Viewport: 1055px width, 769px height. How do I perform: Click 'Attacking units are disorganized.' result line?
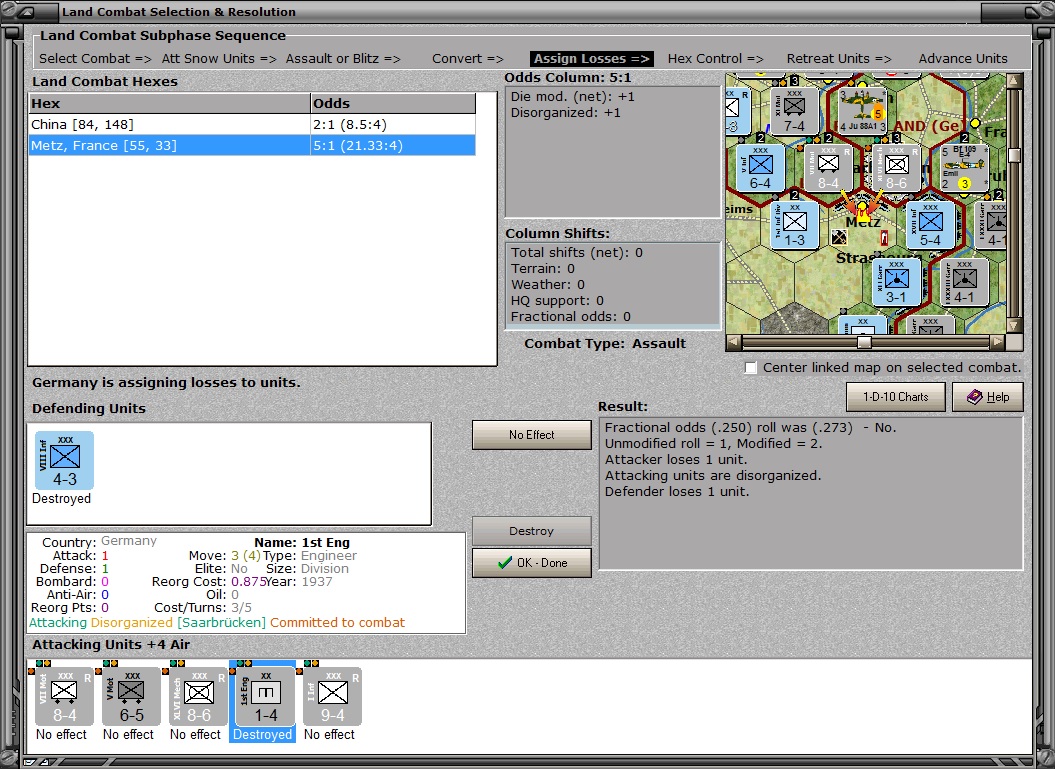[x=713, y=475]
